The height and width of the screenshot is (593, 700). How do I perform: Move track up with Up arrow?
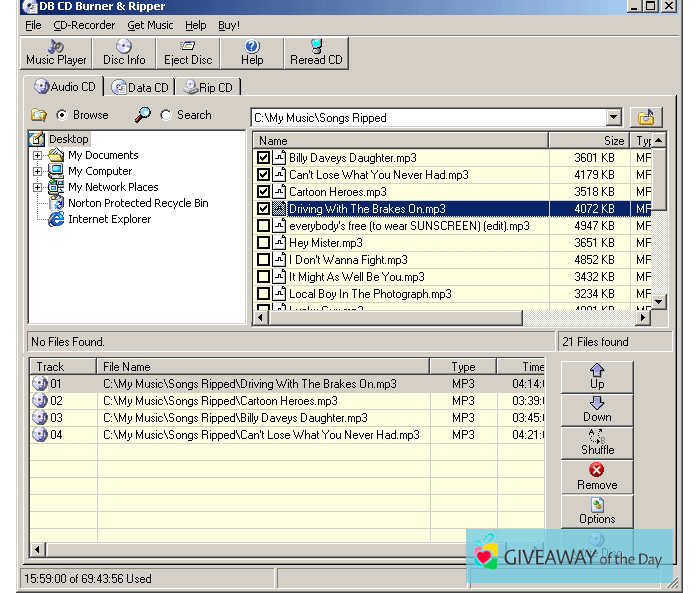(x=597, y=376)
